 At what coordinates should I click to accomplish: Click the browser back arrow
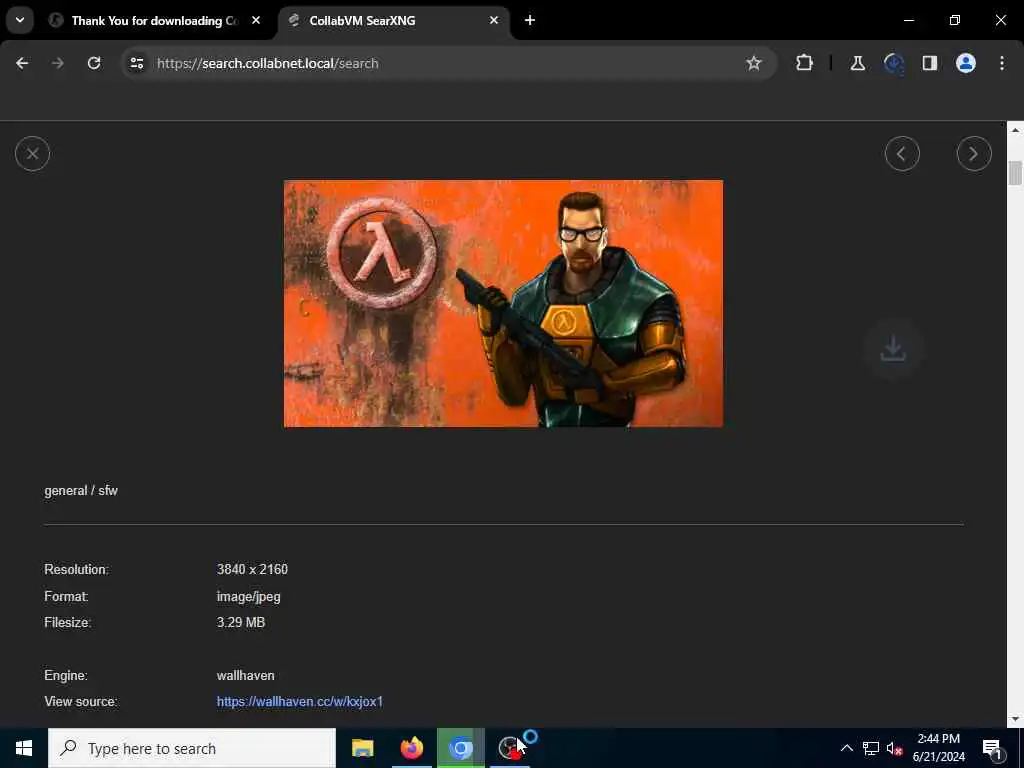click(x=22, y=63)
